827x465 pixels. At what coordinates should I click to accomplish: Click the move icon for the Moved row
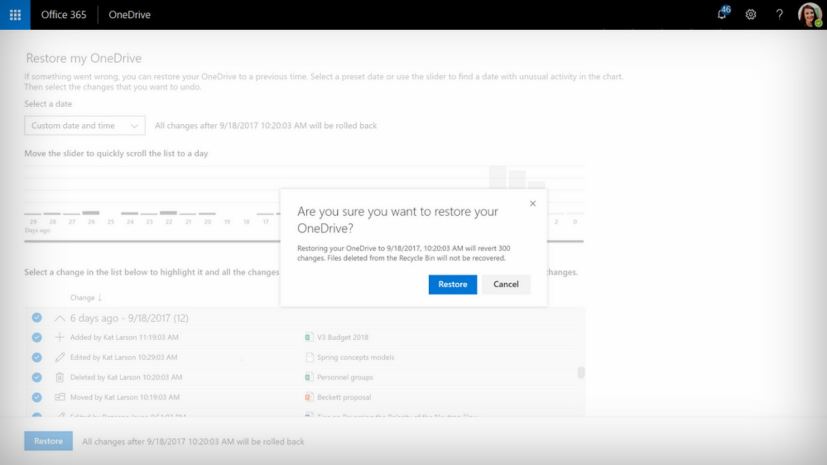coord(60,397)
